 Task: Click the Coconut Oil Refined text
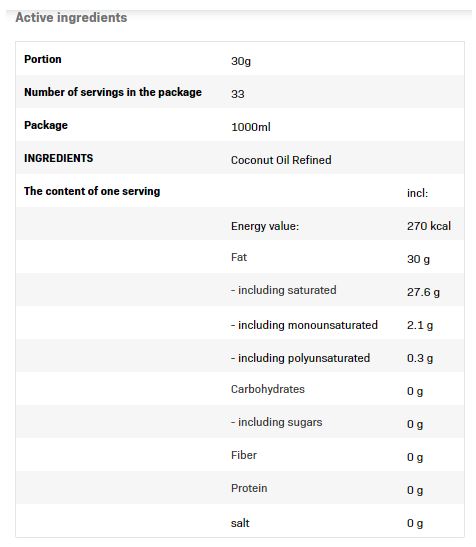pos(281,160)
